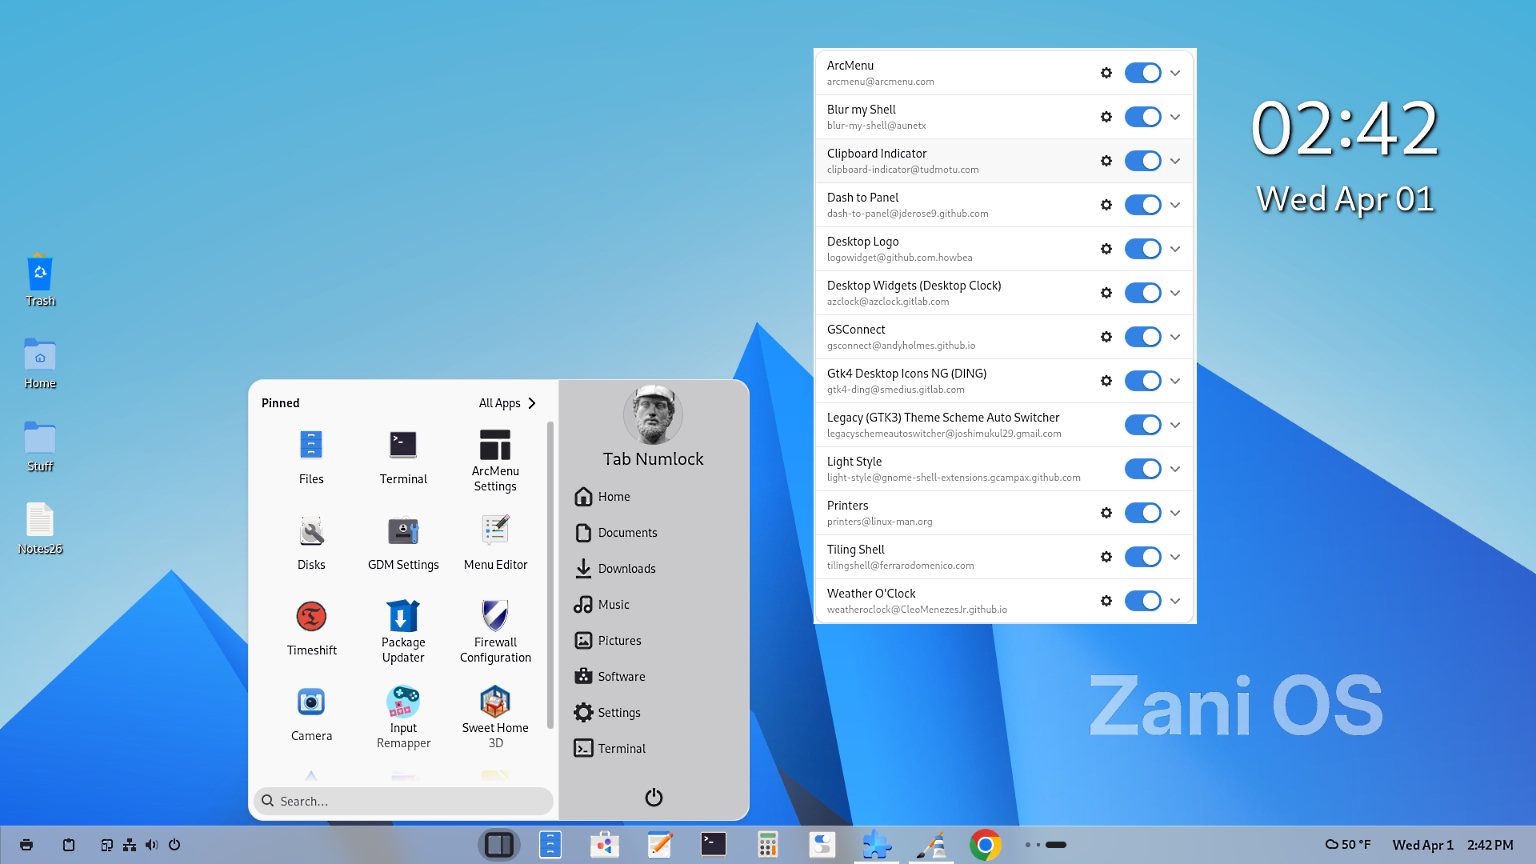Click the Tab Numlock user avatar

653,415
